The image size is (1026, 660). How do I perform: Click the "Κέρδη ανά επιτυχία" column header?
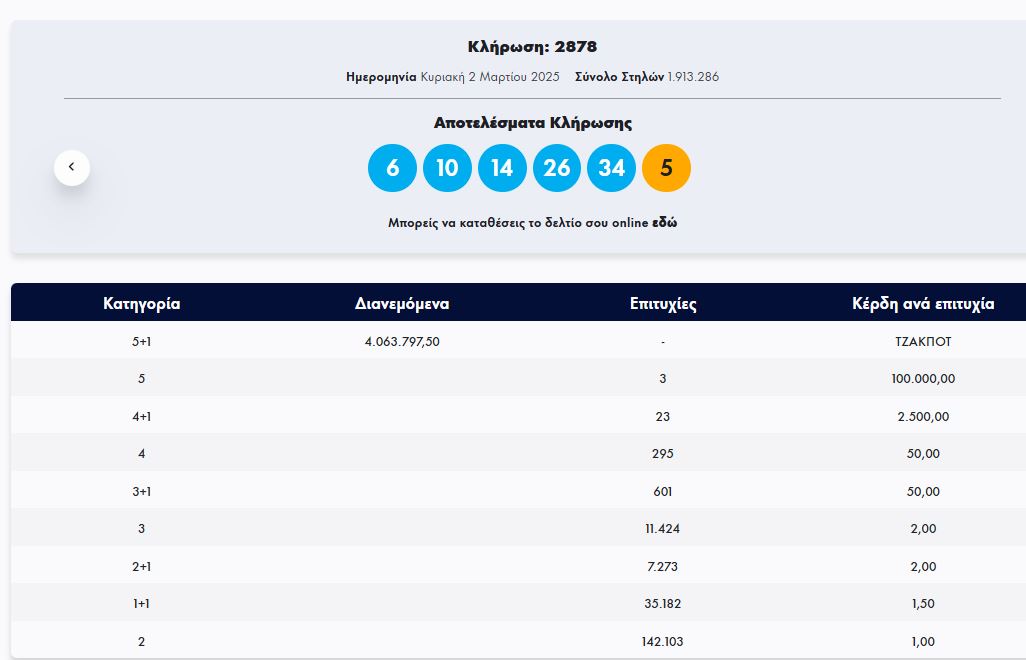tap(923, 304)
